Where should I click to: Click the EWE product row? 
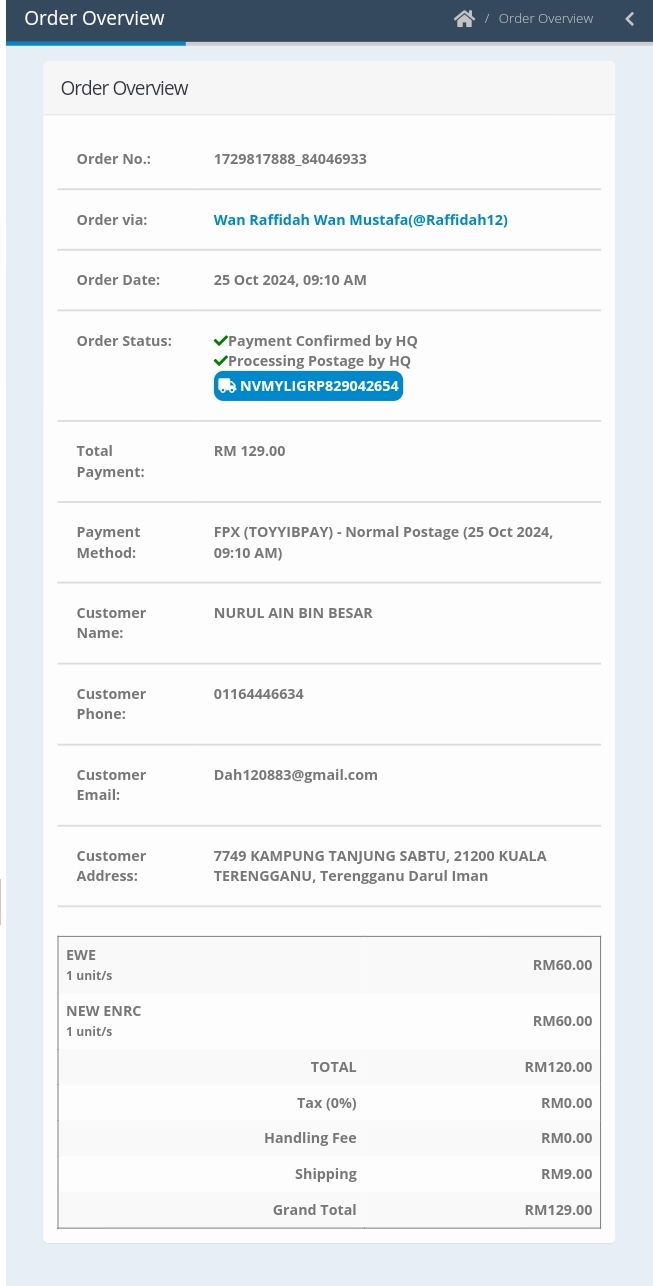pos(329,965)
